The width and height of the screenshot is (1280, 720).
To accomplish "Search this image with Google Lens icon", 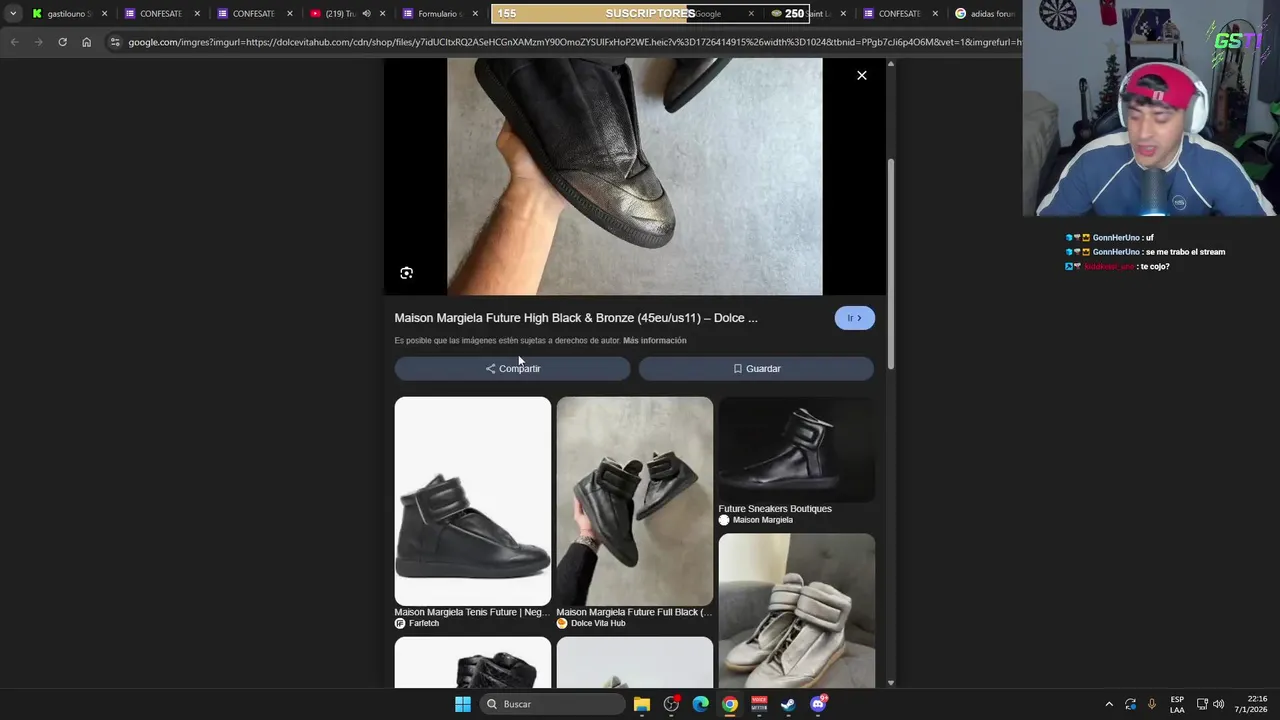I will [x=406, y=273].
